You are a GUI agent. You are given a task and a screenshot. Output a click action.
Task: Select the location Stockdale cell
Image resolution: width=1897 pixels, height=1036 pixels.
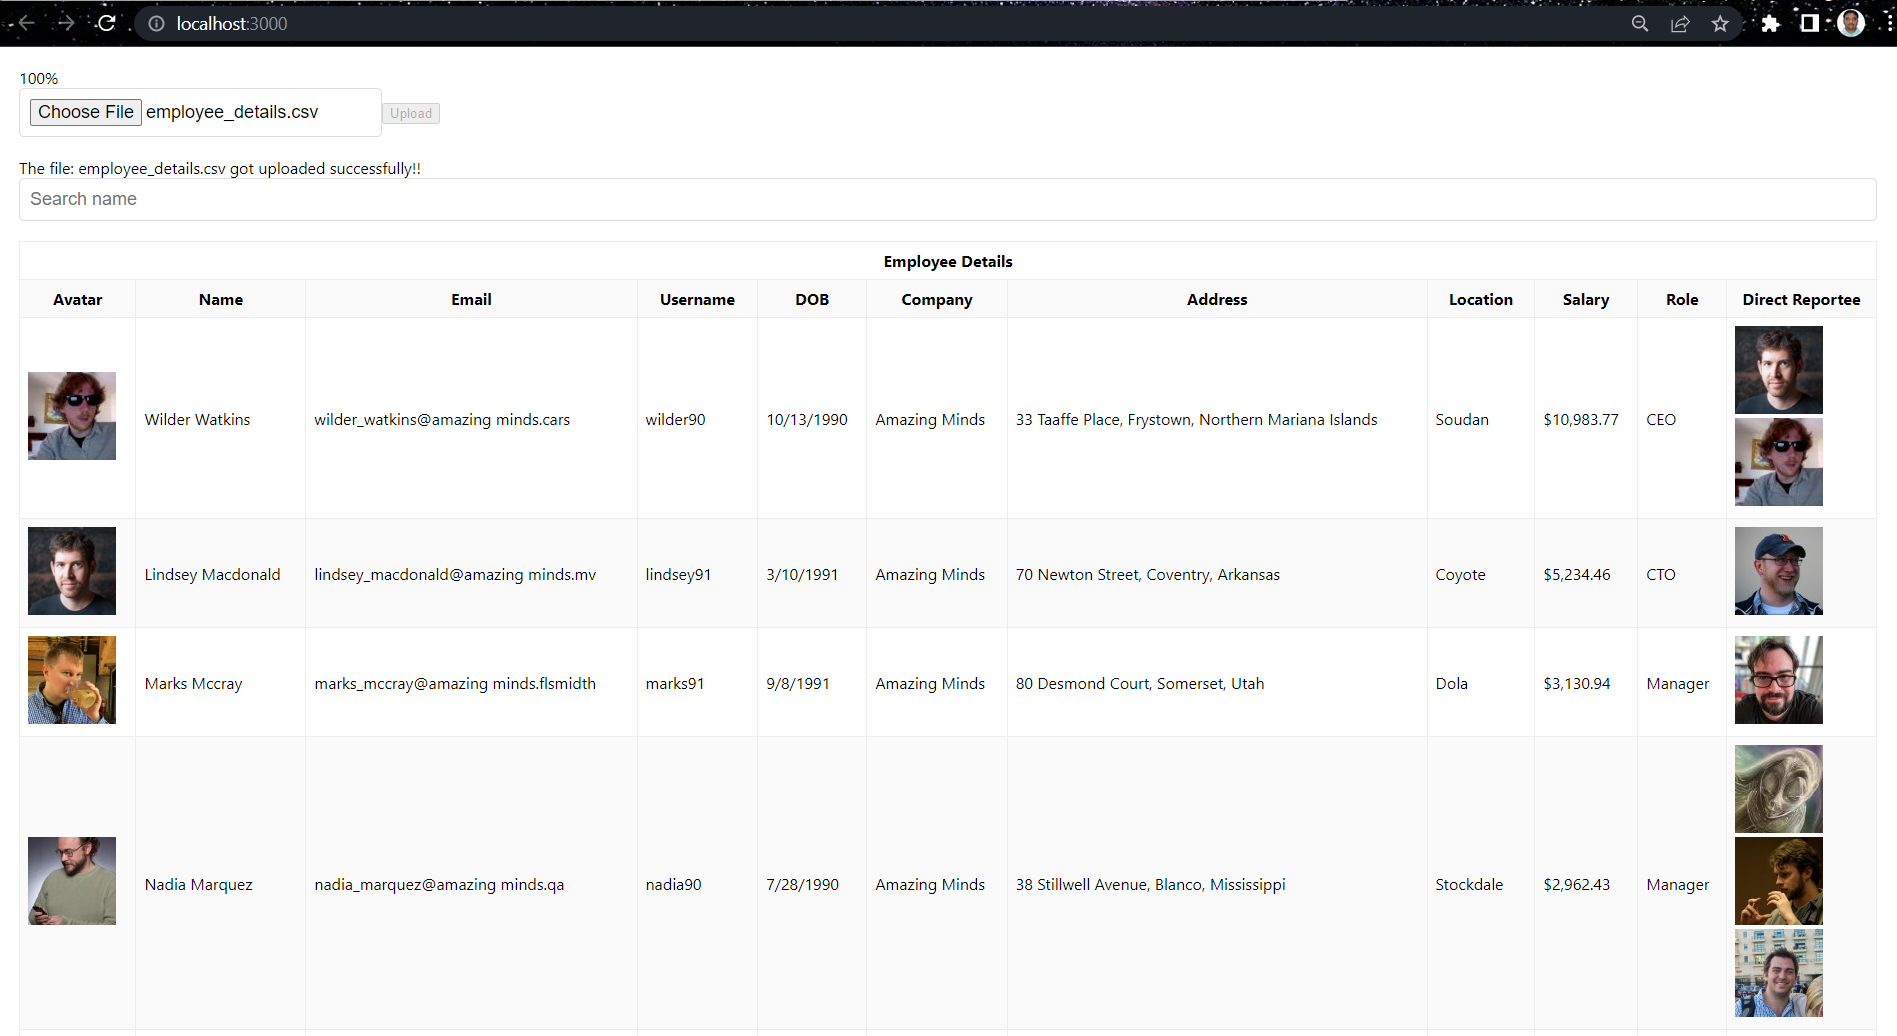click(1481, 884)
